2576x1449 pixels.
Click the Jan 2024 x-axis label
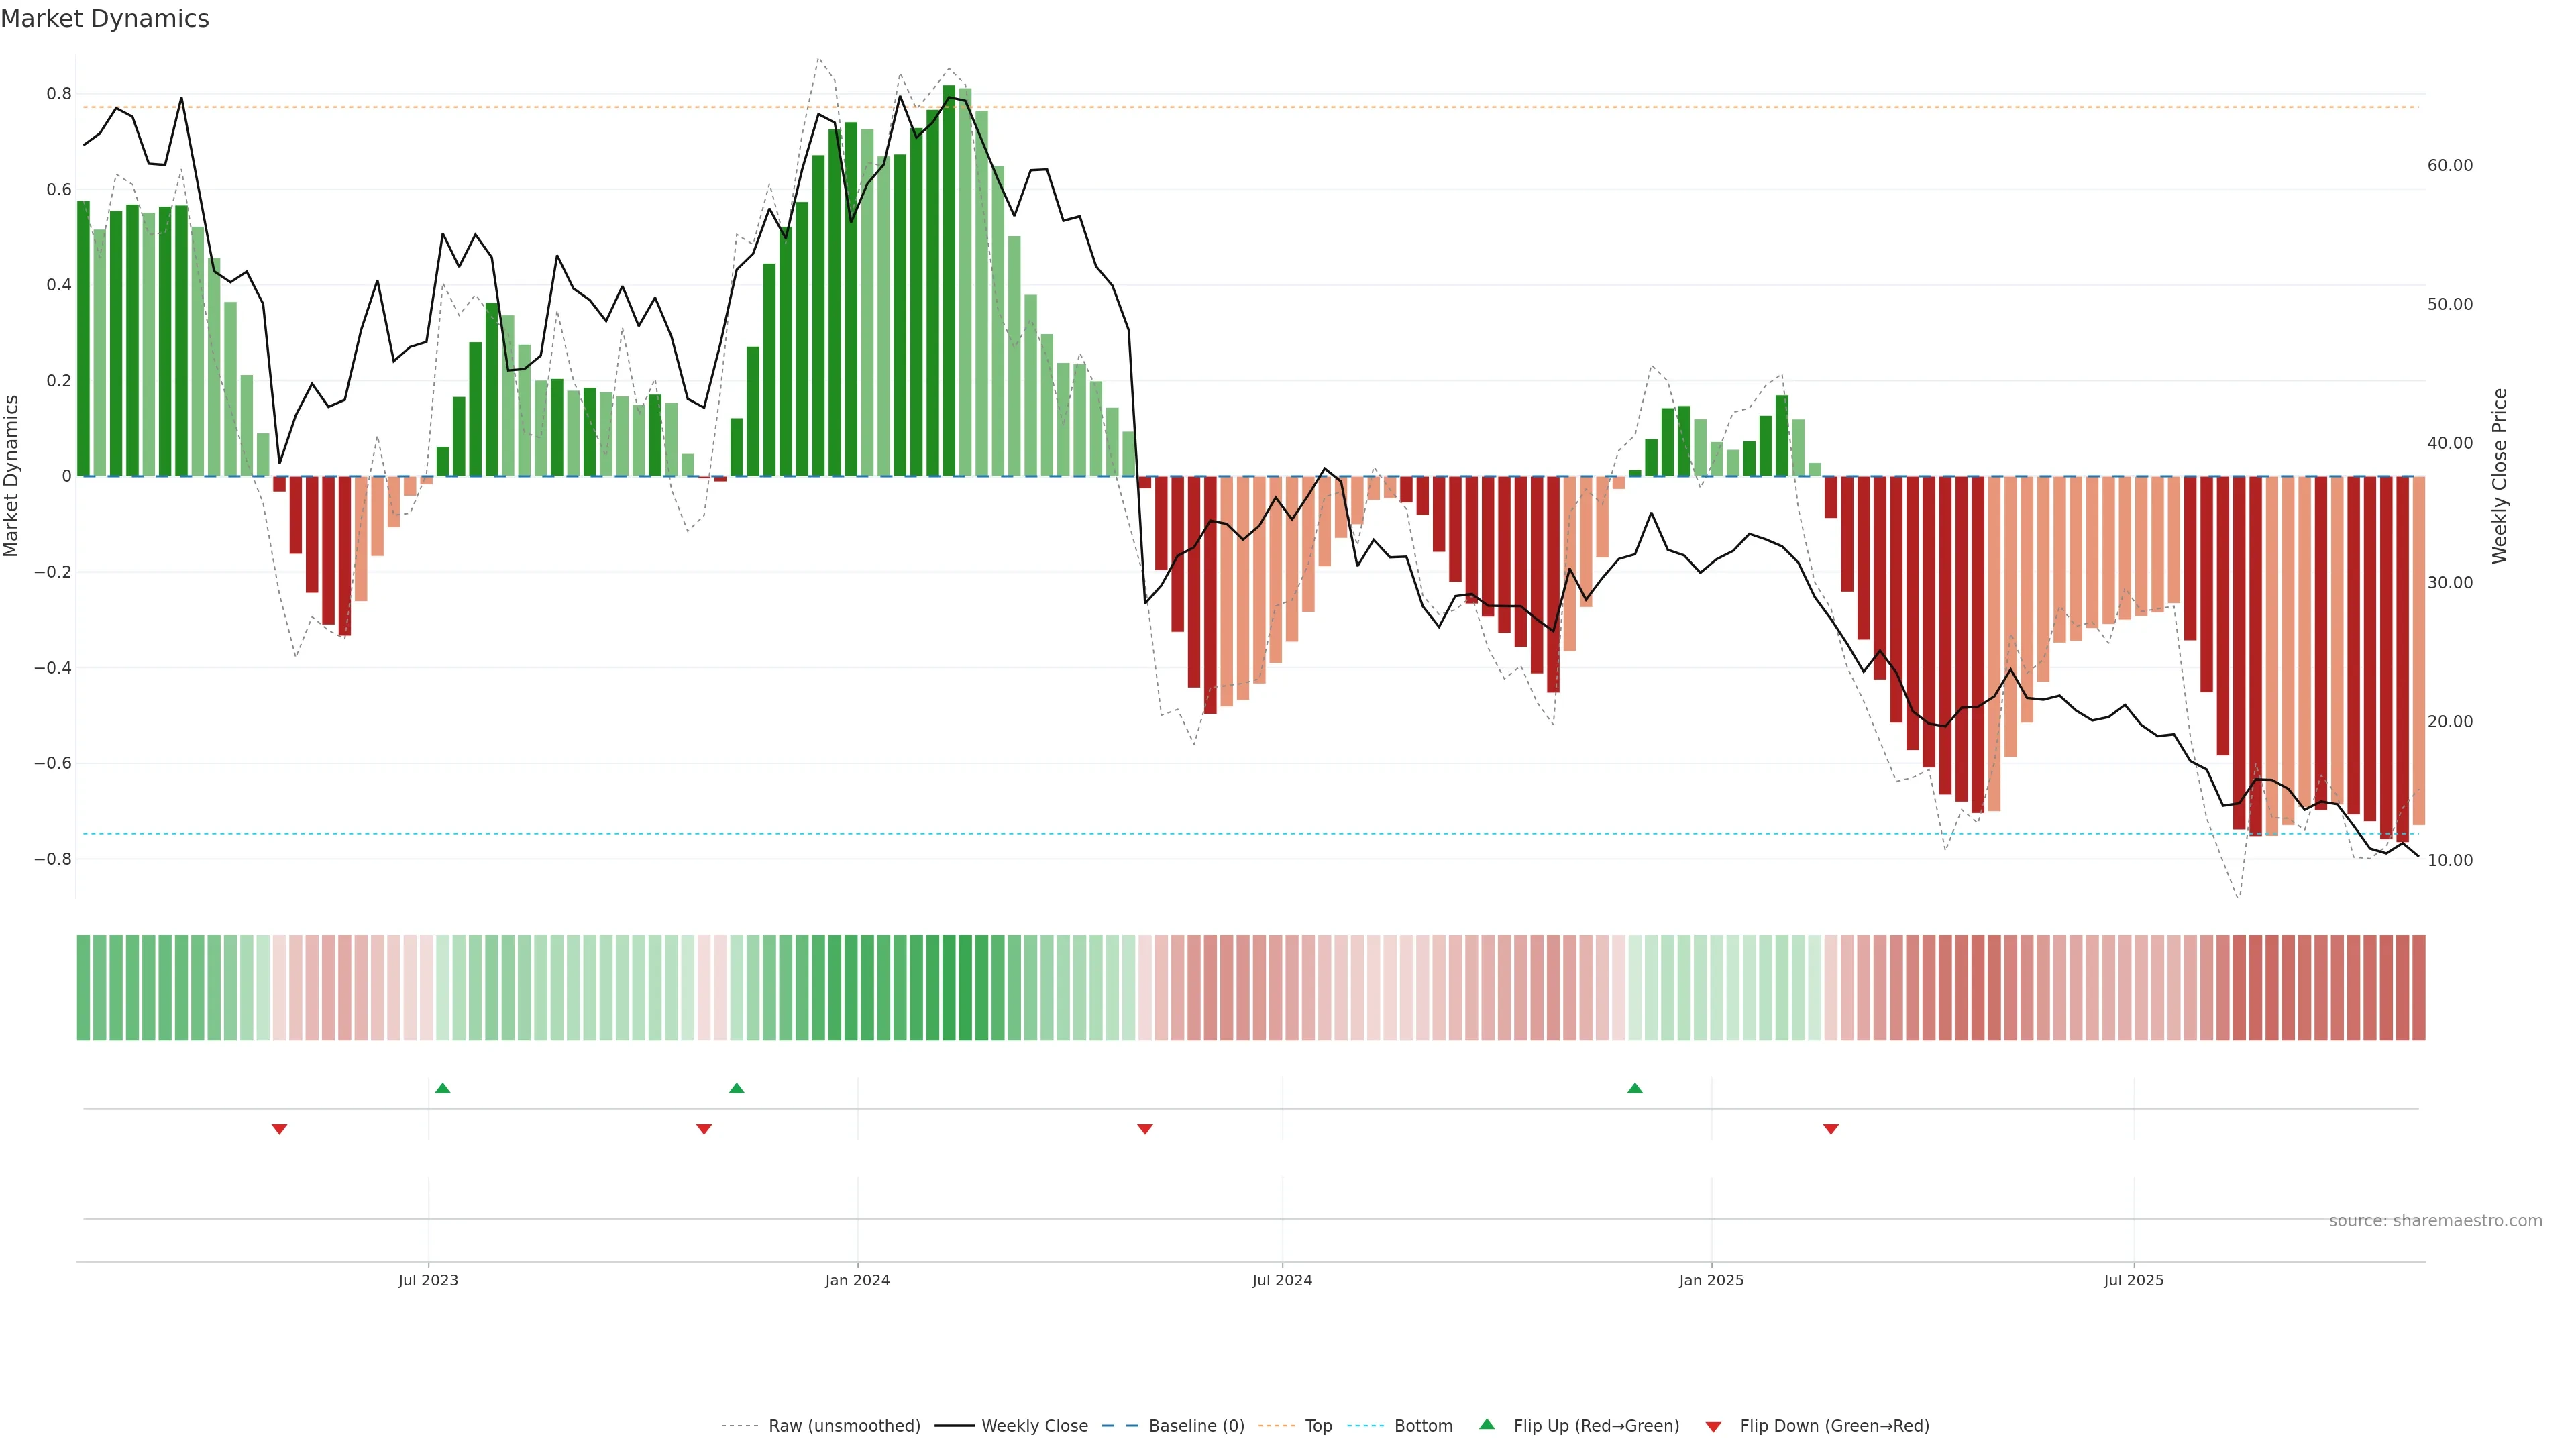tap(857, 1280)
